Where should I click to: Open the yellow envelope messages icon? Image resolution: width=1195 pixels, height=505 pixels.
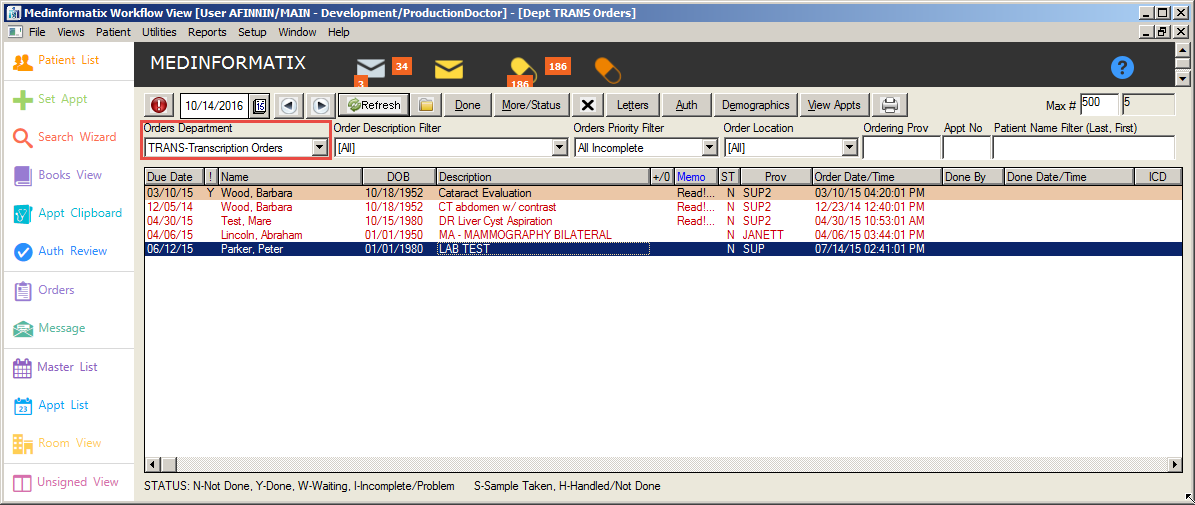(x=449, y=69)
